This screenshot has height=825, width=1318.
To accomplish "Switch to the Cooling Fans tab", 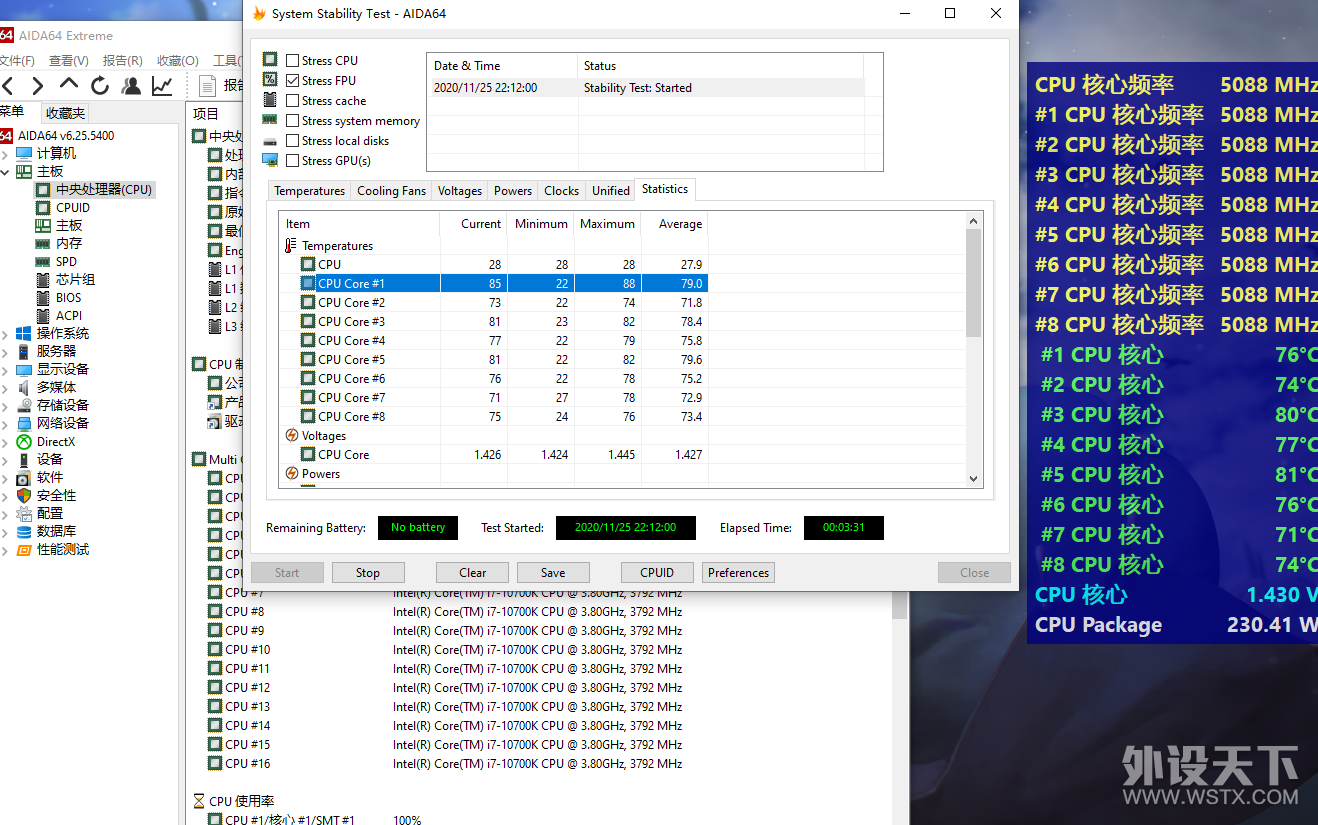I will (x=391, y=190).
